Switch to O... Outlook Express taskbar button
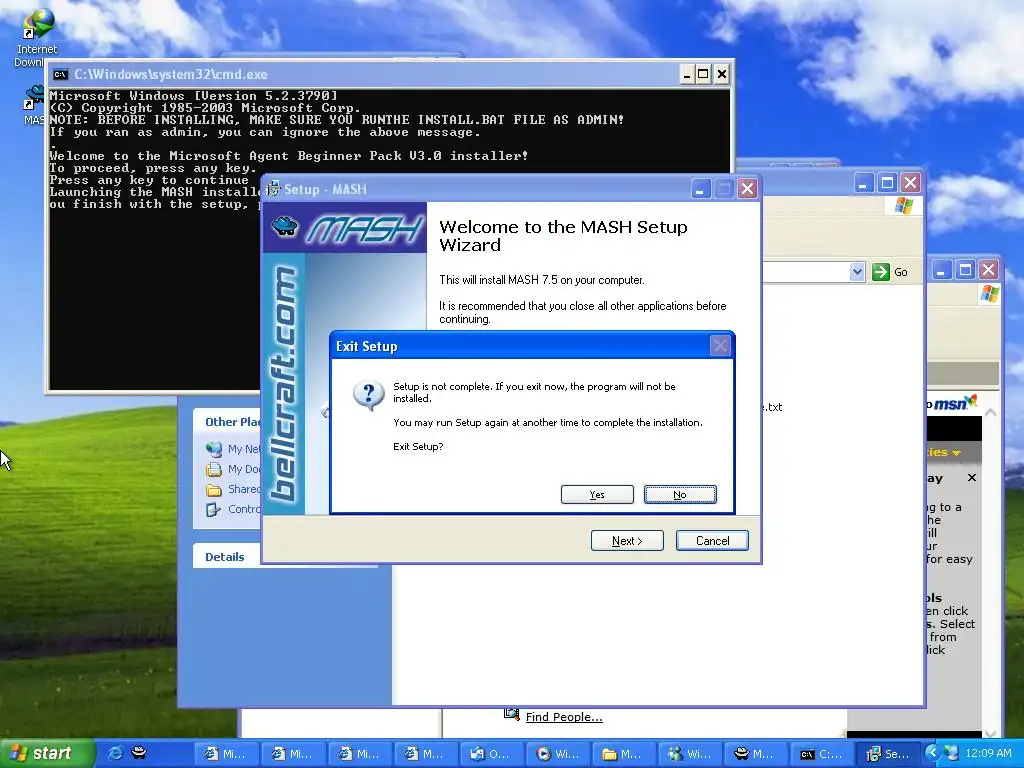The height and width of the screenshot is (768, 1024). click(490, 754)
